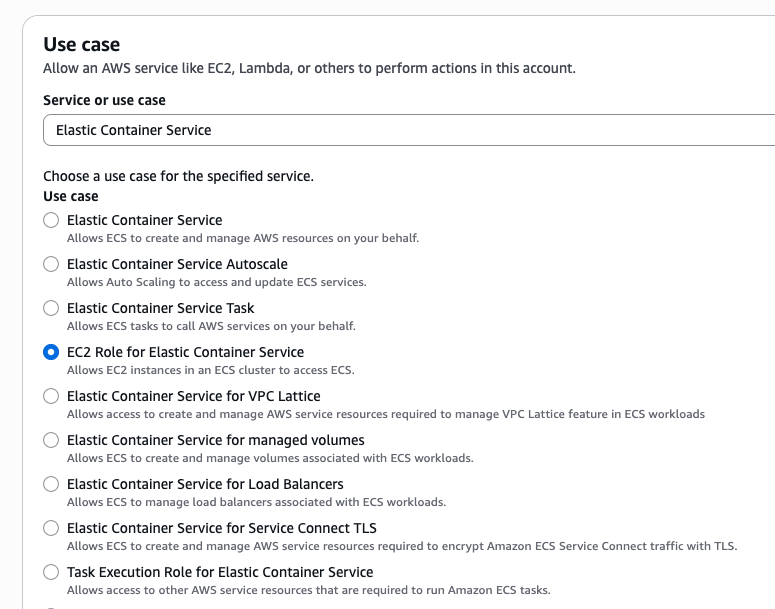Screen dimensions: 775x609
Task: Click the 'Elastic Container Service Task' label text
Action: coord(160,308)
